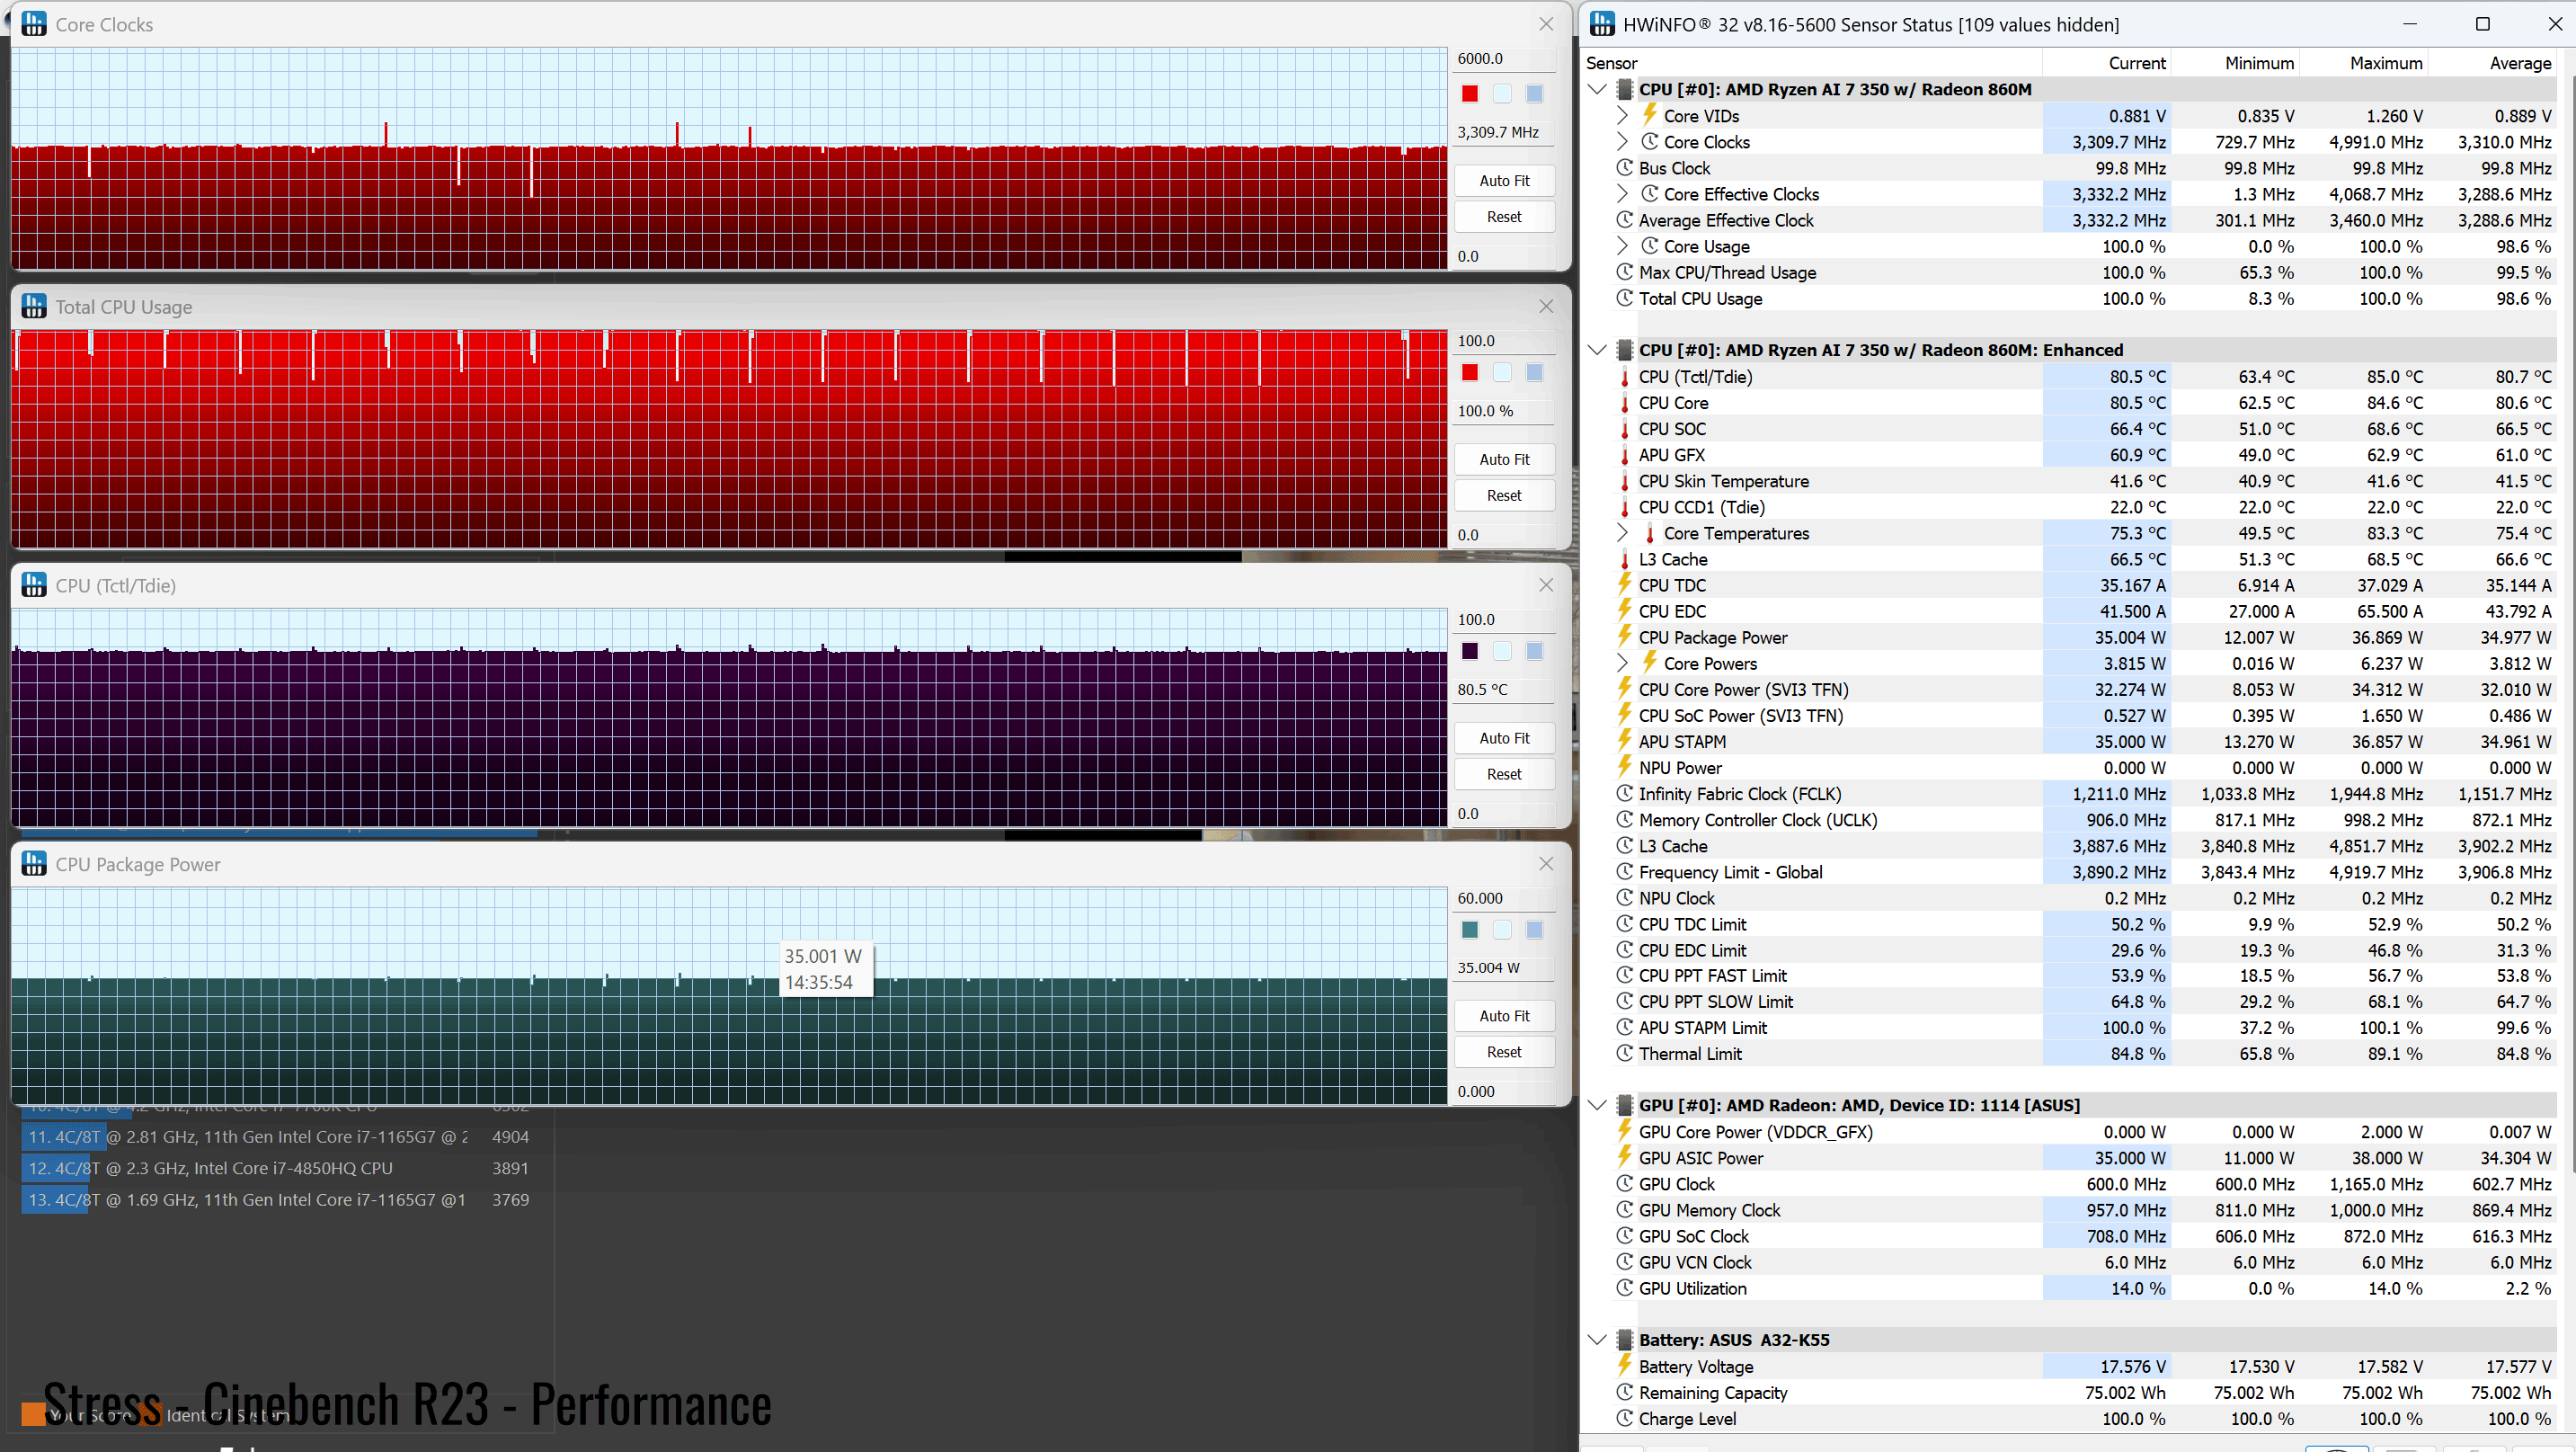Click Auto Fit in CPU (Tctl/Tdie) graph

click(x=1504, y=738)
